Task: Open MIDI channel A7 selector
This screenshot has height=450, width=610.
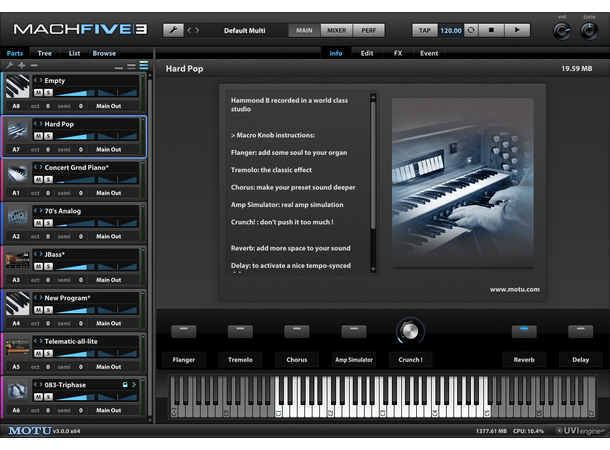Action: pos(16,149)
